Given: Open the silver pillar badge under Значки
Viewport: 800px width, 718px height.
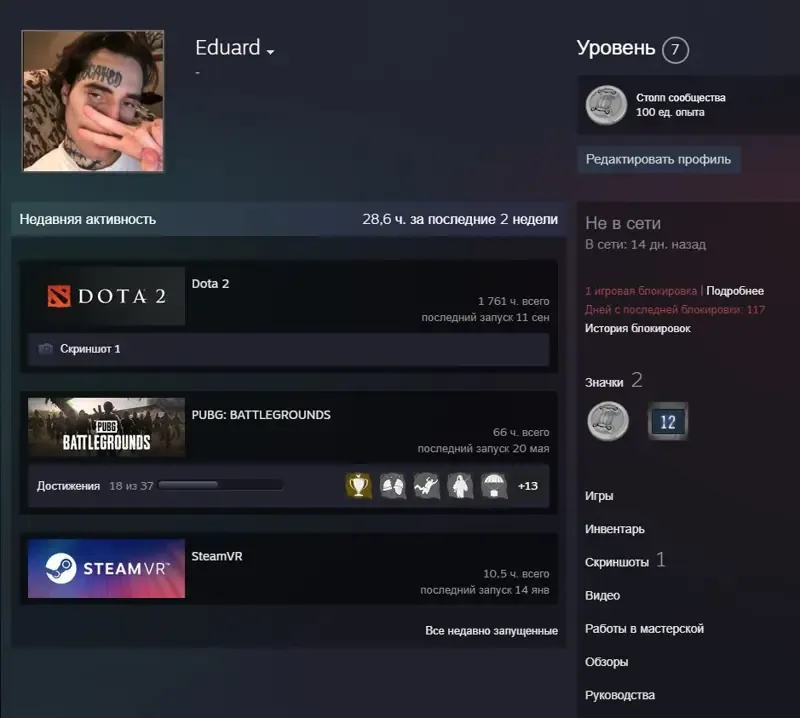Looking at the screenshot, I should click(608, 420).
